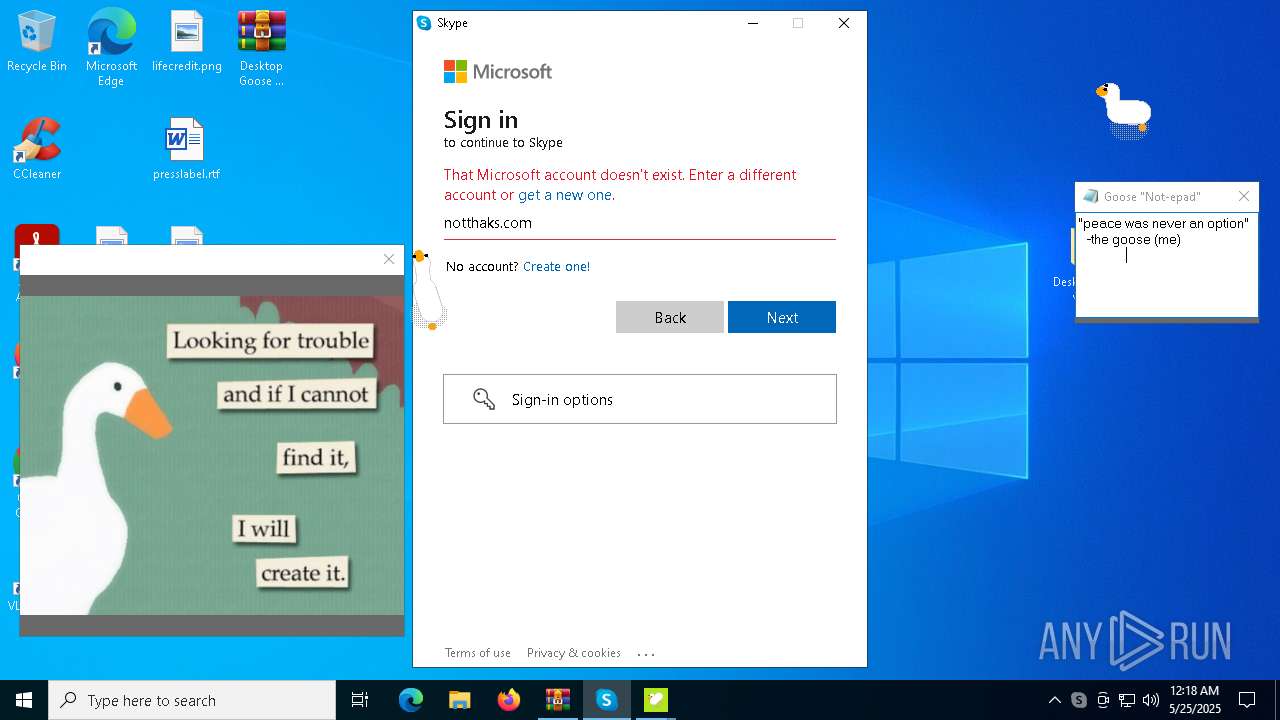Open the network status tray icon
The image size is (1280, 720).
tap(1127, 700)
